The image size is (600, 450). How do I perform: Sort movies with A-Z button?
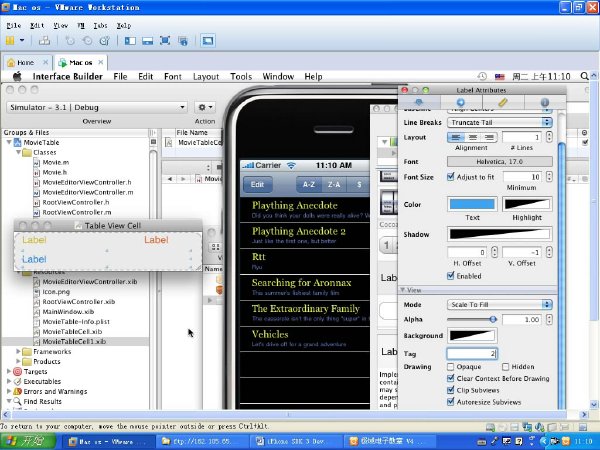tap(309, 184)
